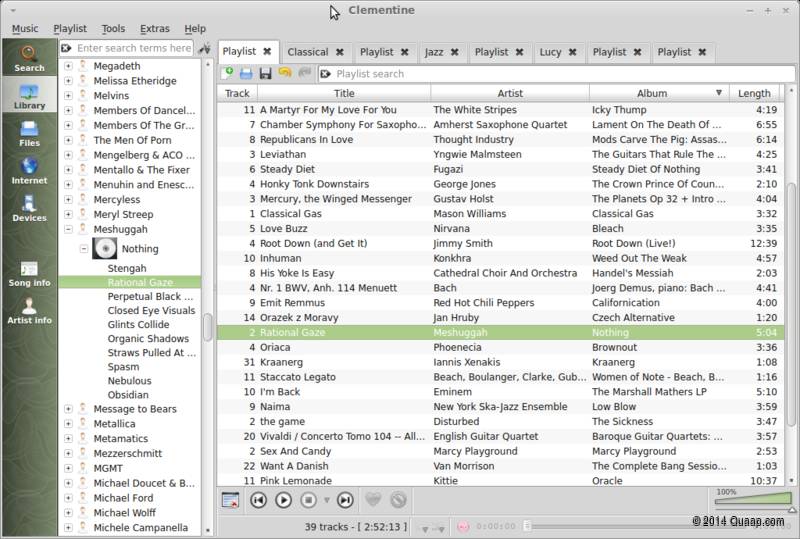Open the Help menu
Screen dimensions: 800x539
(x=195, y=29)
